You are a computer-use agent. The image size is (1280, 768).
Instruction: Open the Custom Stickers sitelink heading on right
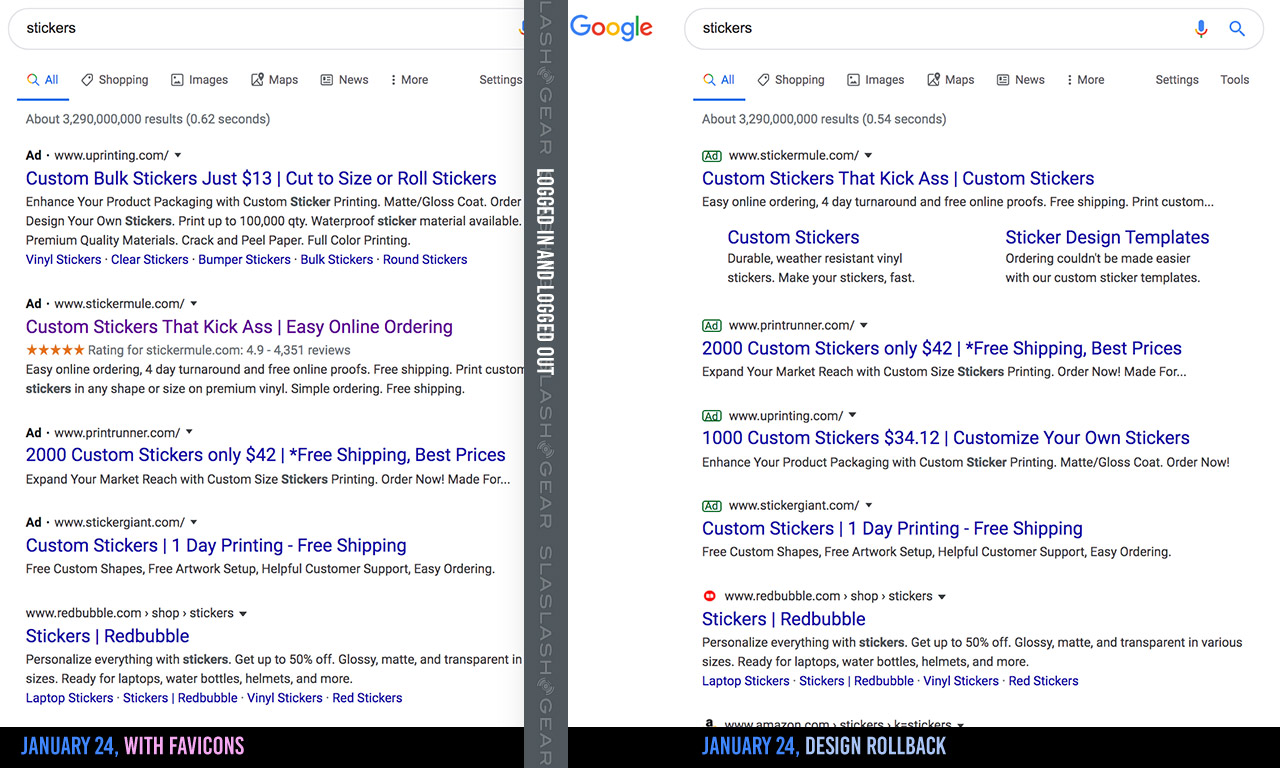click(793, 238)
